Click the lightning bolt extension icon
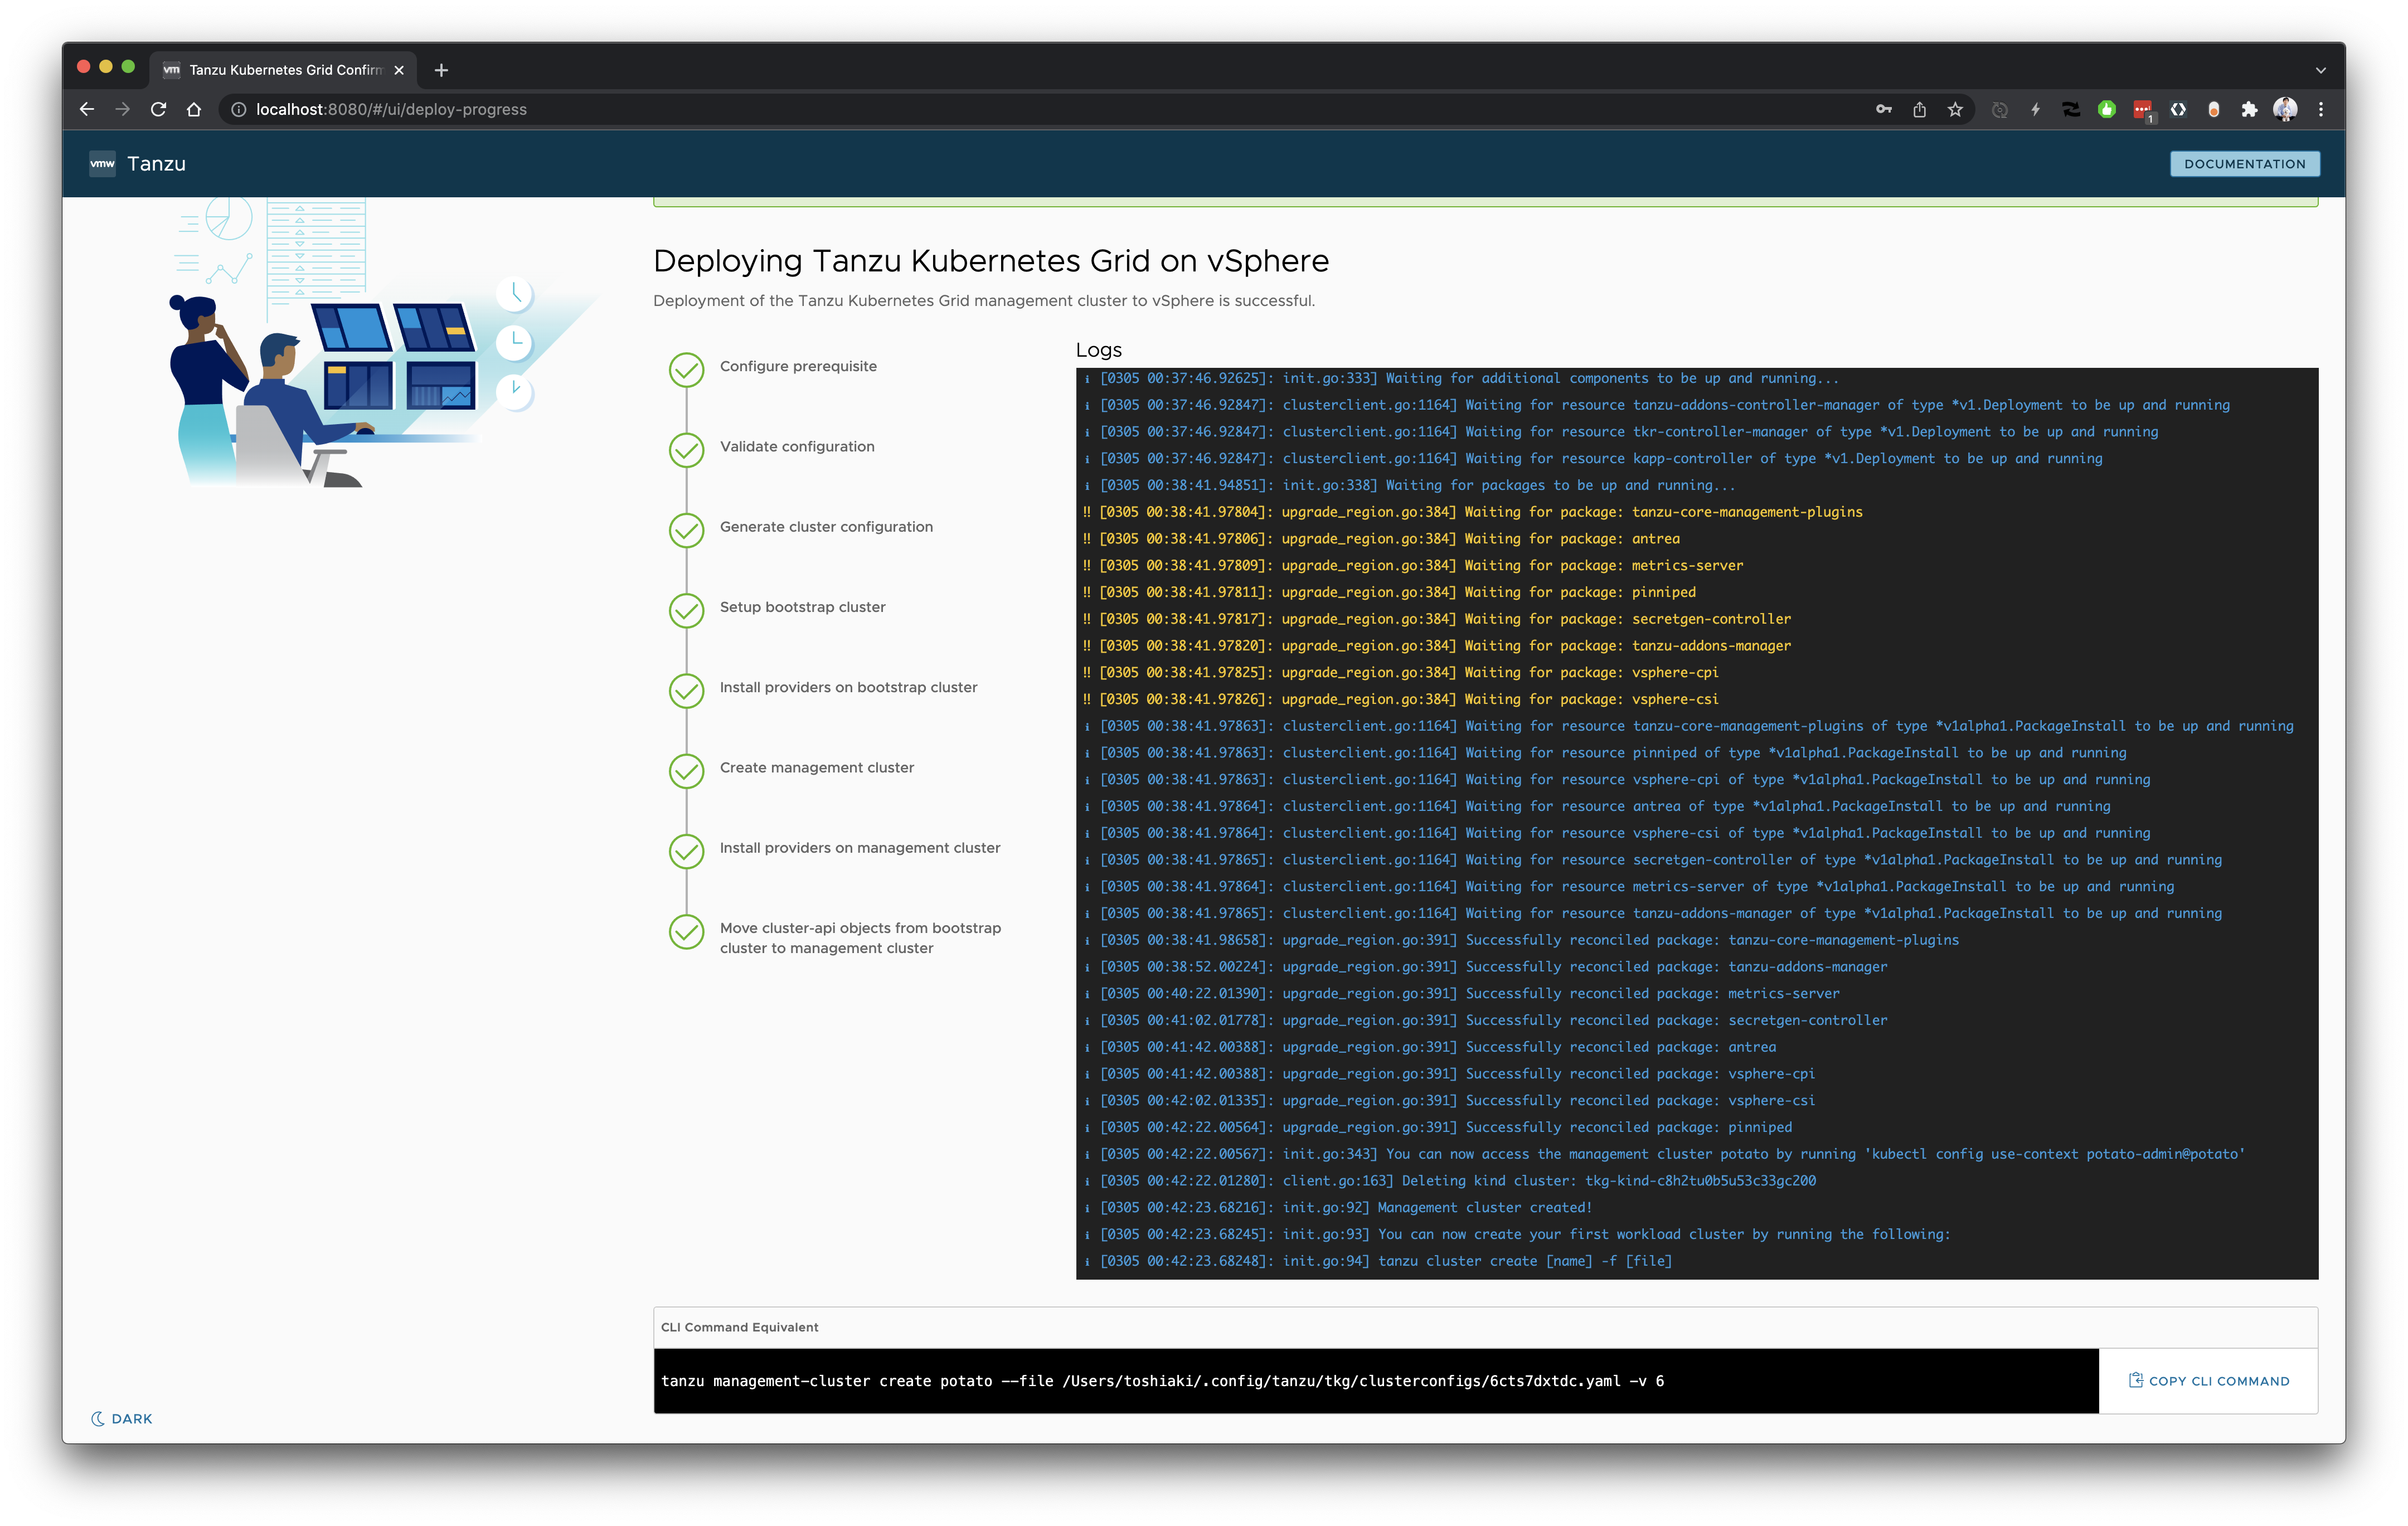The width and height of the screenshot is (2408, 1526). click(x=2036, y=110)
